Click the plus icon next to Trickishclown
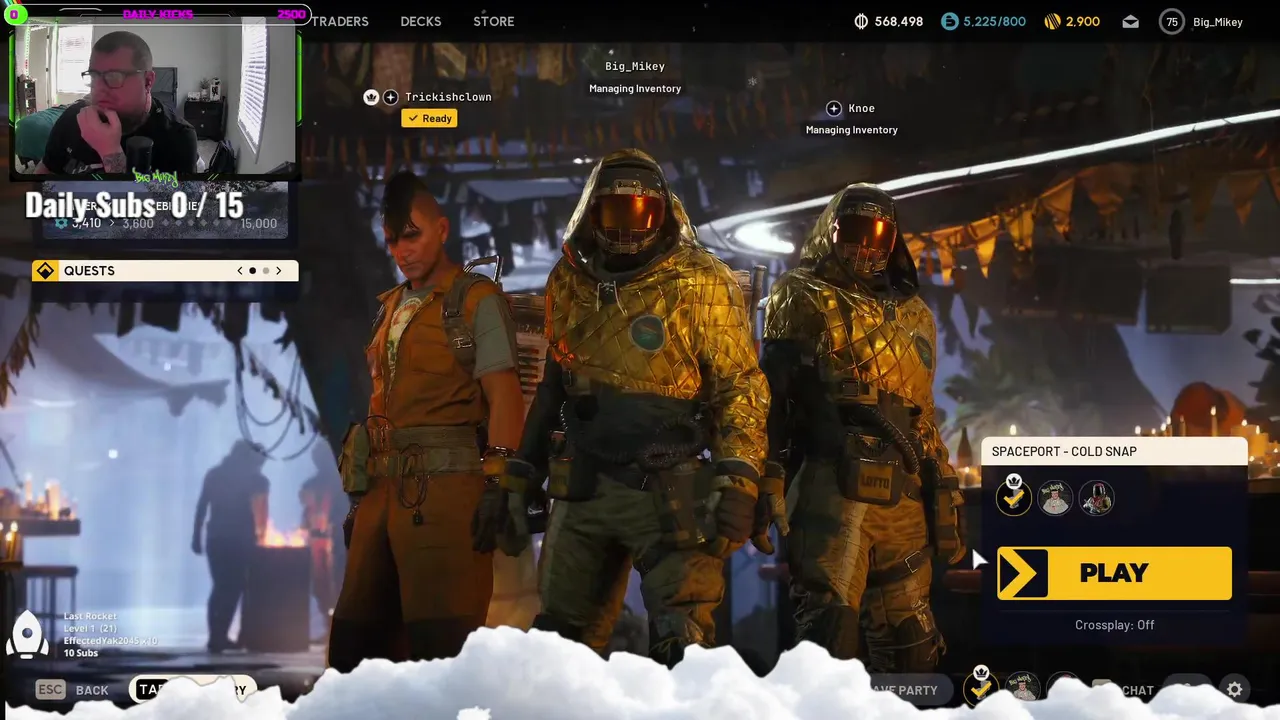Screen dimensions: 1280x720 [x=391, y=97]
